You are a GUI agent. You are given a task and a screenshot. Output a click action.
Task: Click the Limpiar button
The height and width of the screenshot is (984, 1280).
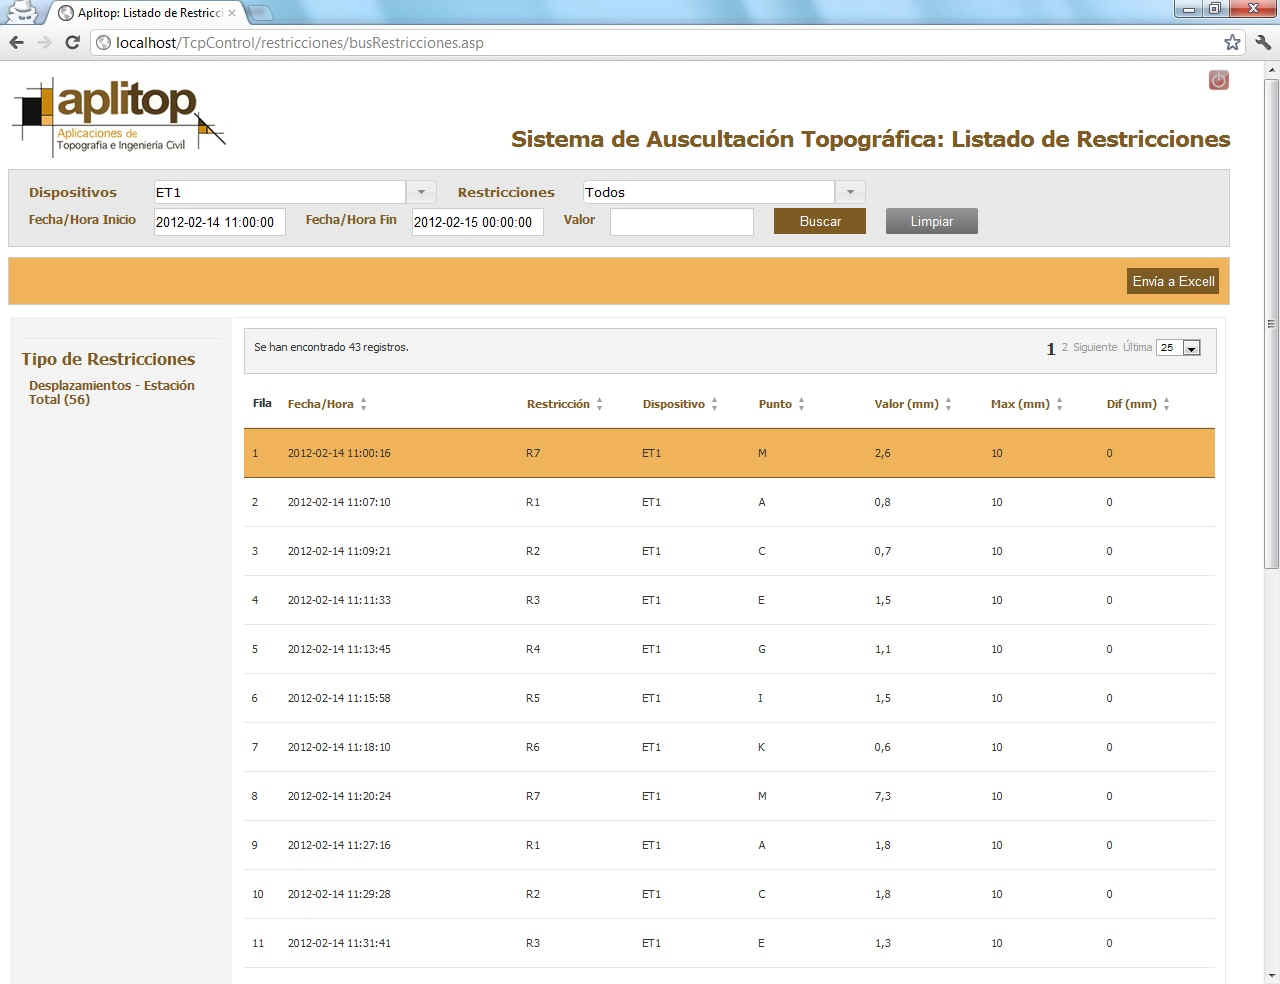click(x=931, y=221)
